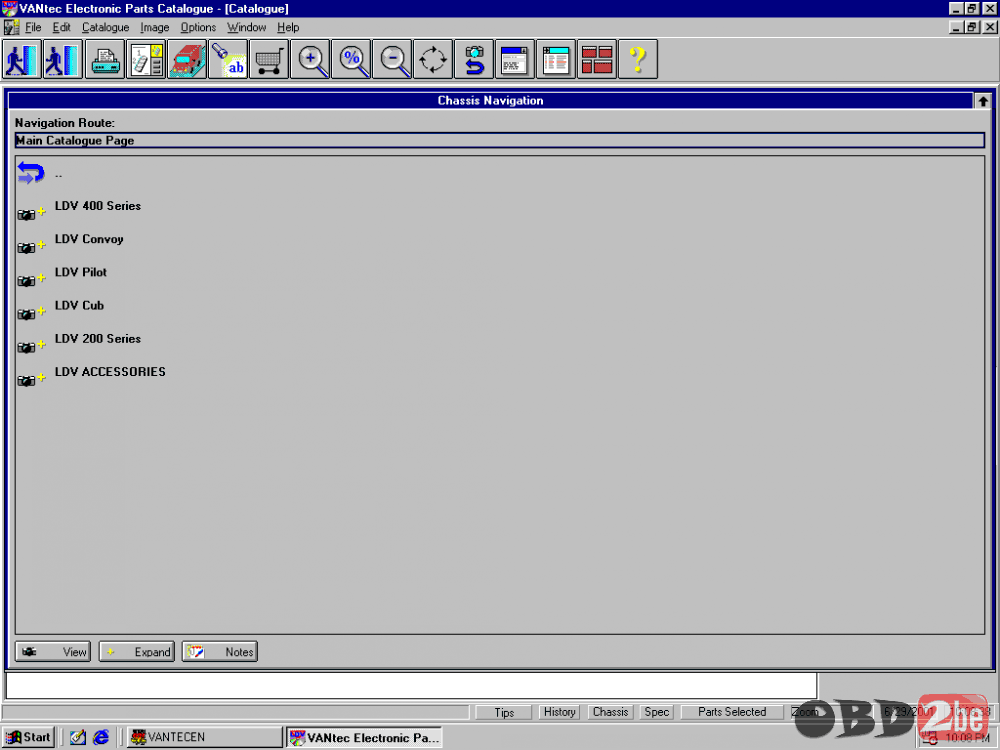The width and height of the screenshot is (1000, 750).
Task: Click the cyan list view toolbar icon
Action: 556,59
